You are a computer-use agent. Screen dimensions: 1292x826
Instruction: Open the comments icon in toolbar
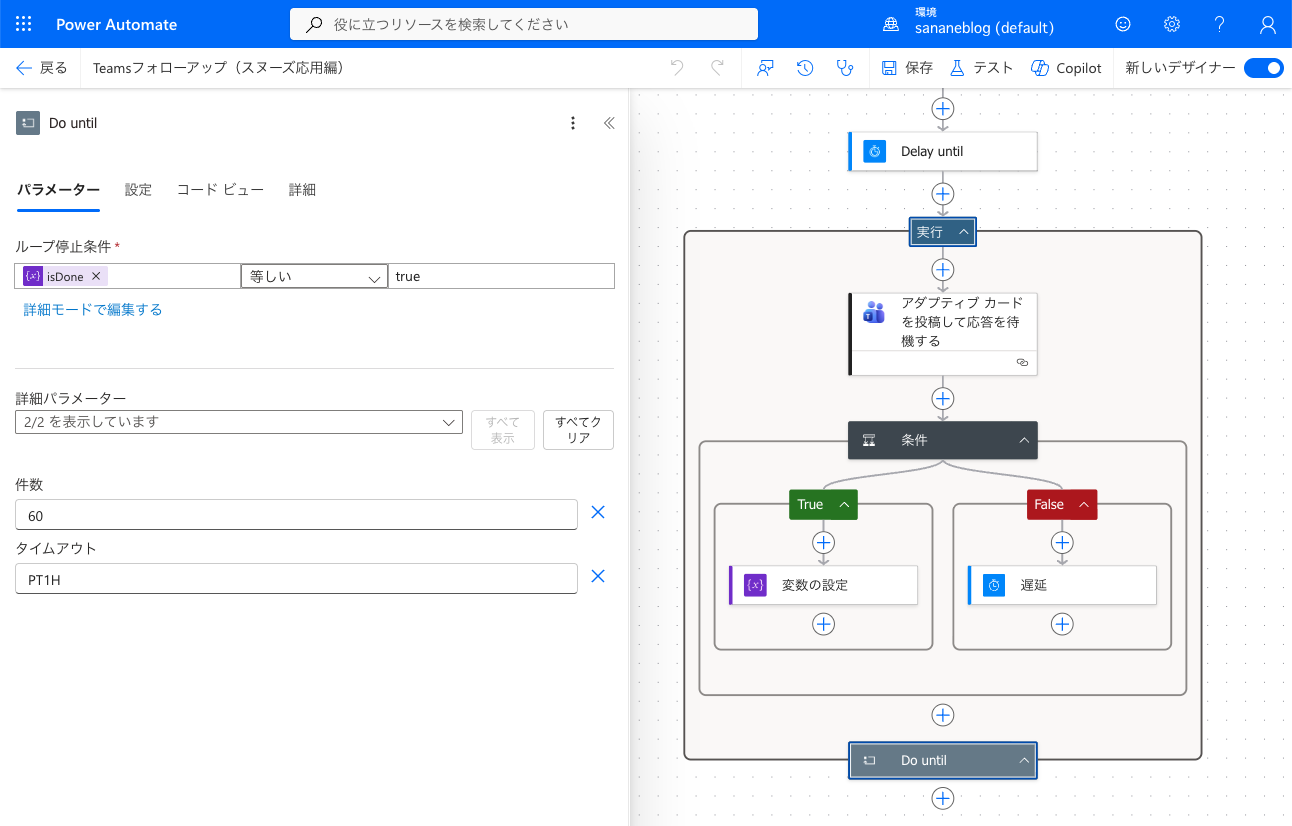766,68
